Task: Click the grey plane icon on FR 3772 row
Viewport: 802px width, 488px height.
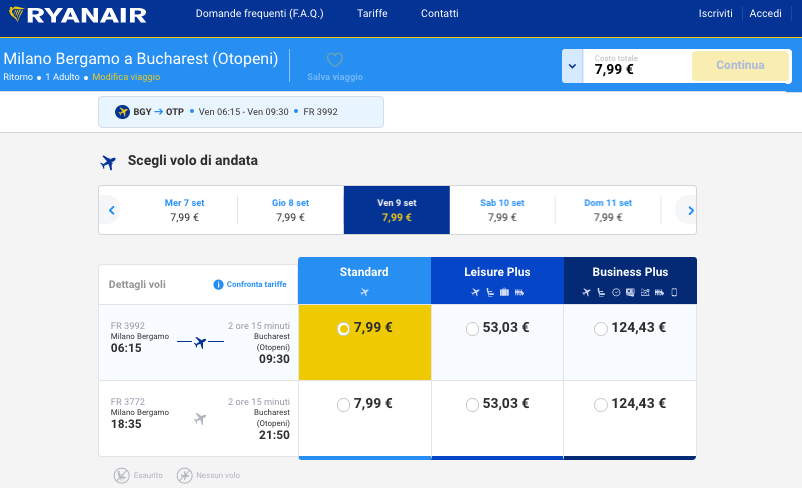Action: coord(200,419)
